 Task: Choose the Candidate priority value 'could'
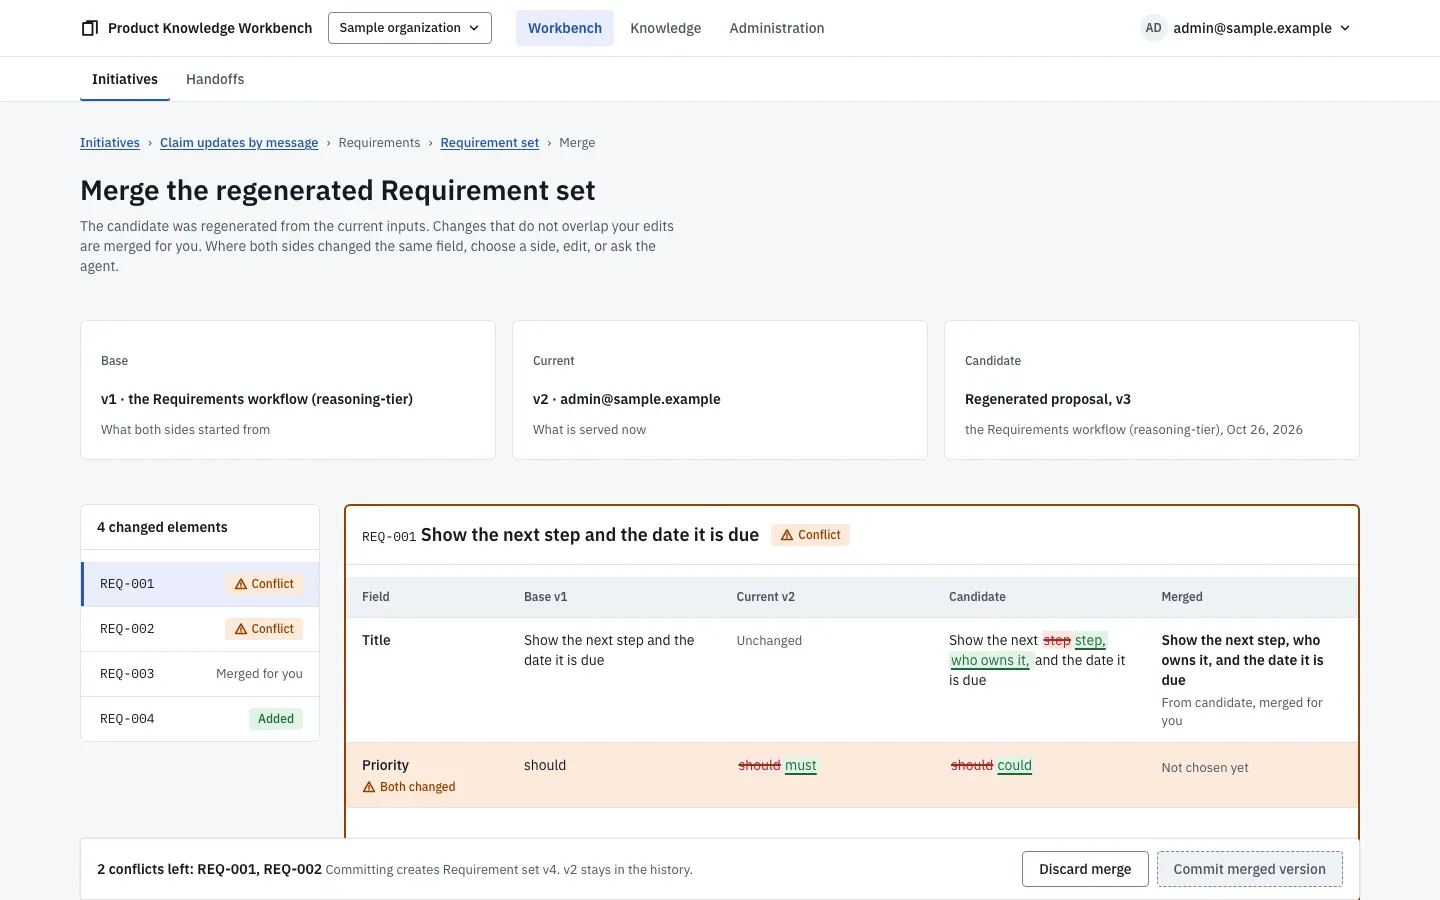(x=1014, y=766)
